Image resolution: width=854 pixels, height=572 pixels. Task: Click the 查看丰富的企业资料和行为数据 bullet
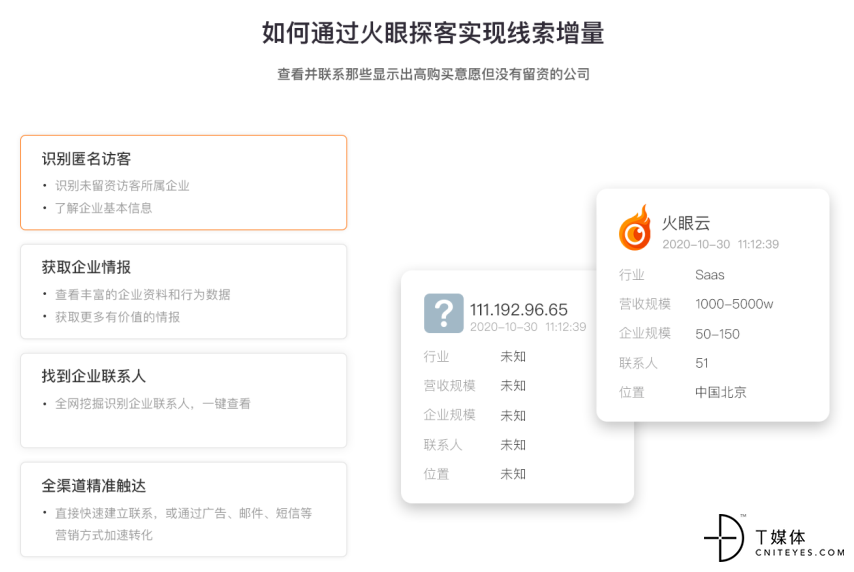pos(143,295)
